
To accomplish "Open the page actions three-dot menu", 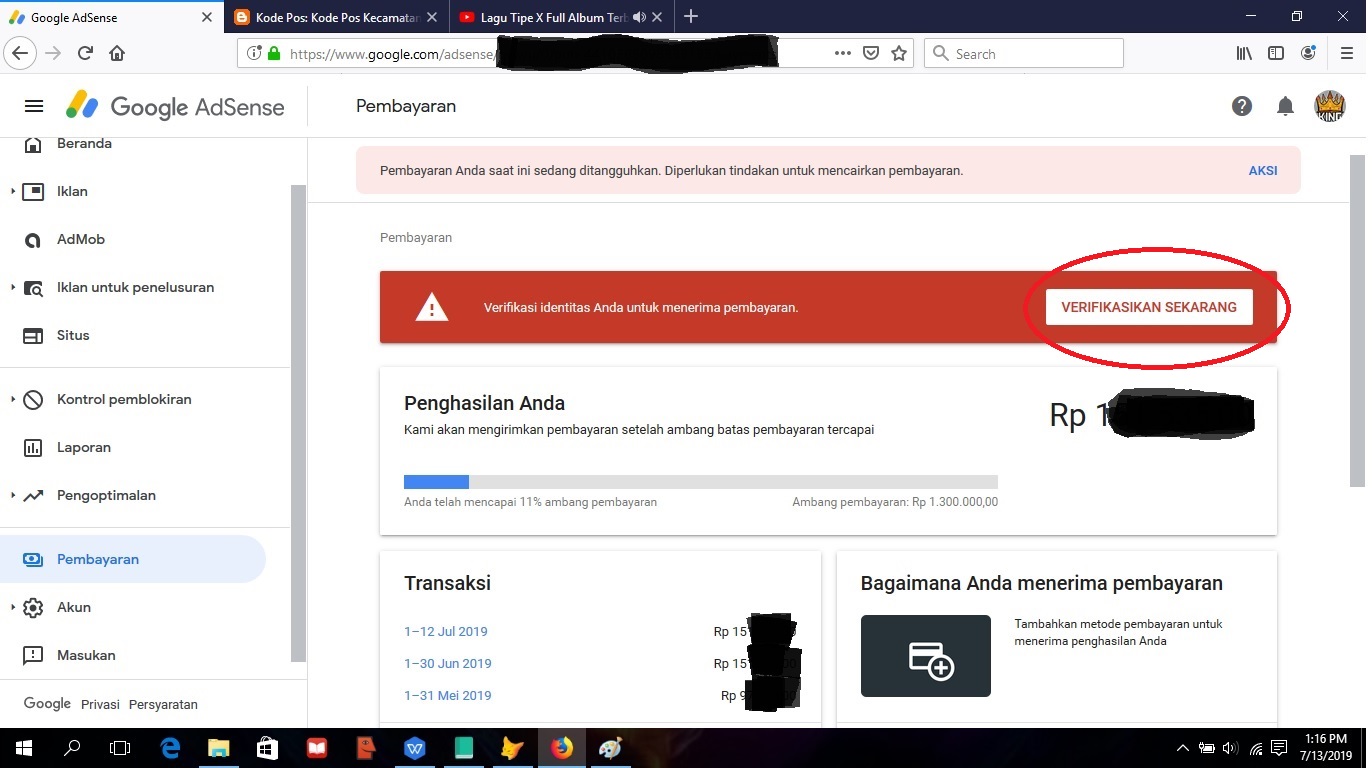I will [843, 54].
